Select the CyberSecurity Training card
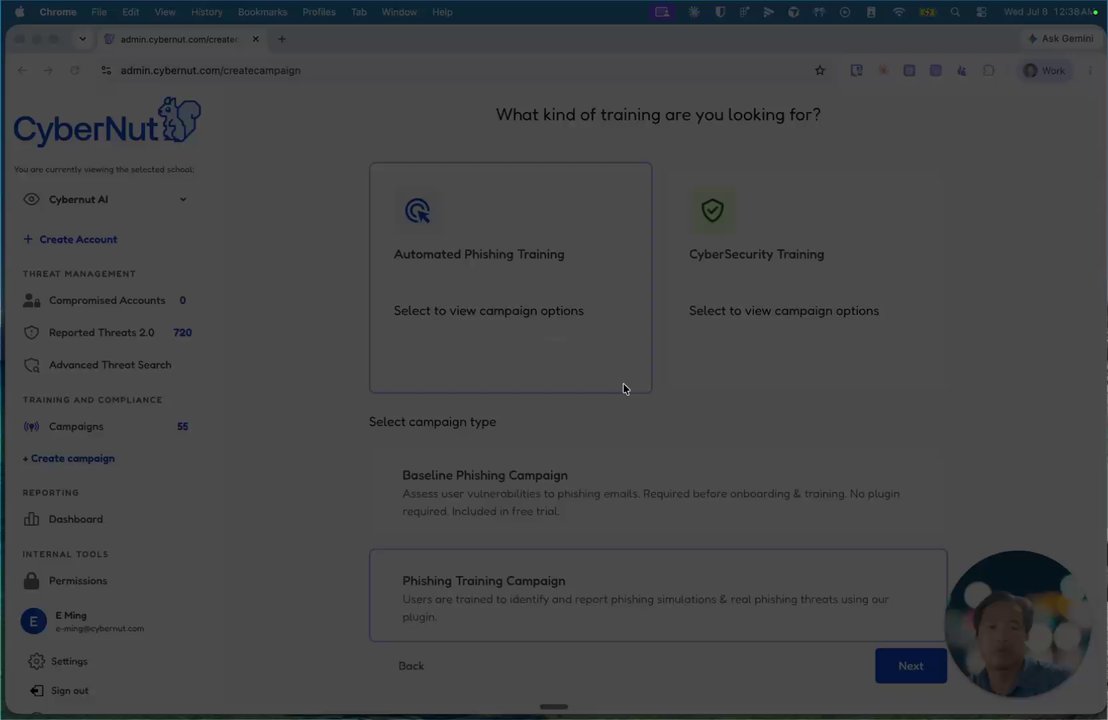Viewport: 1108px width, 720px height. click(x=806, y=278)
